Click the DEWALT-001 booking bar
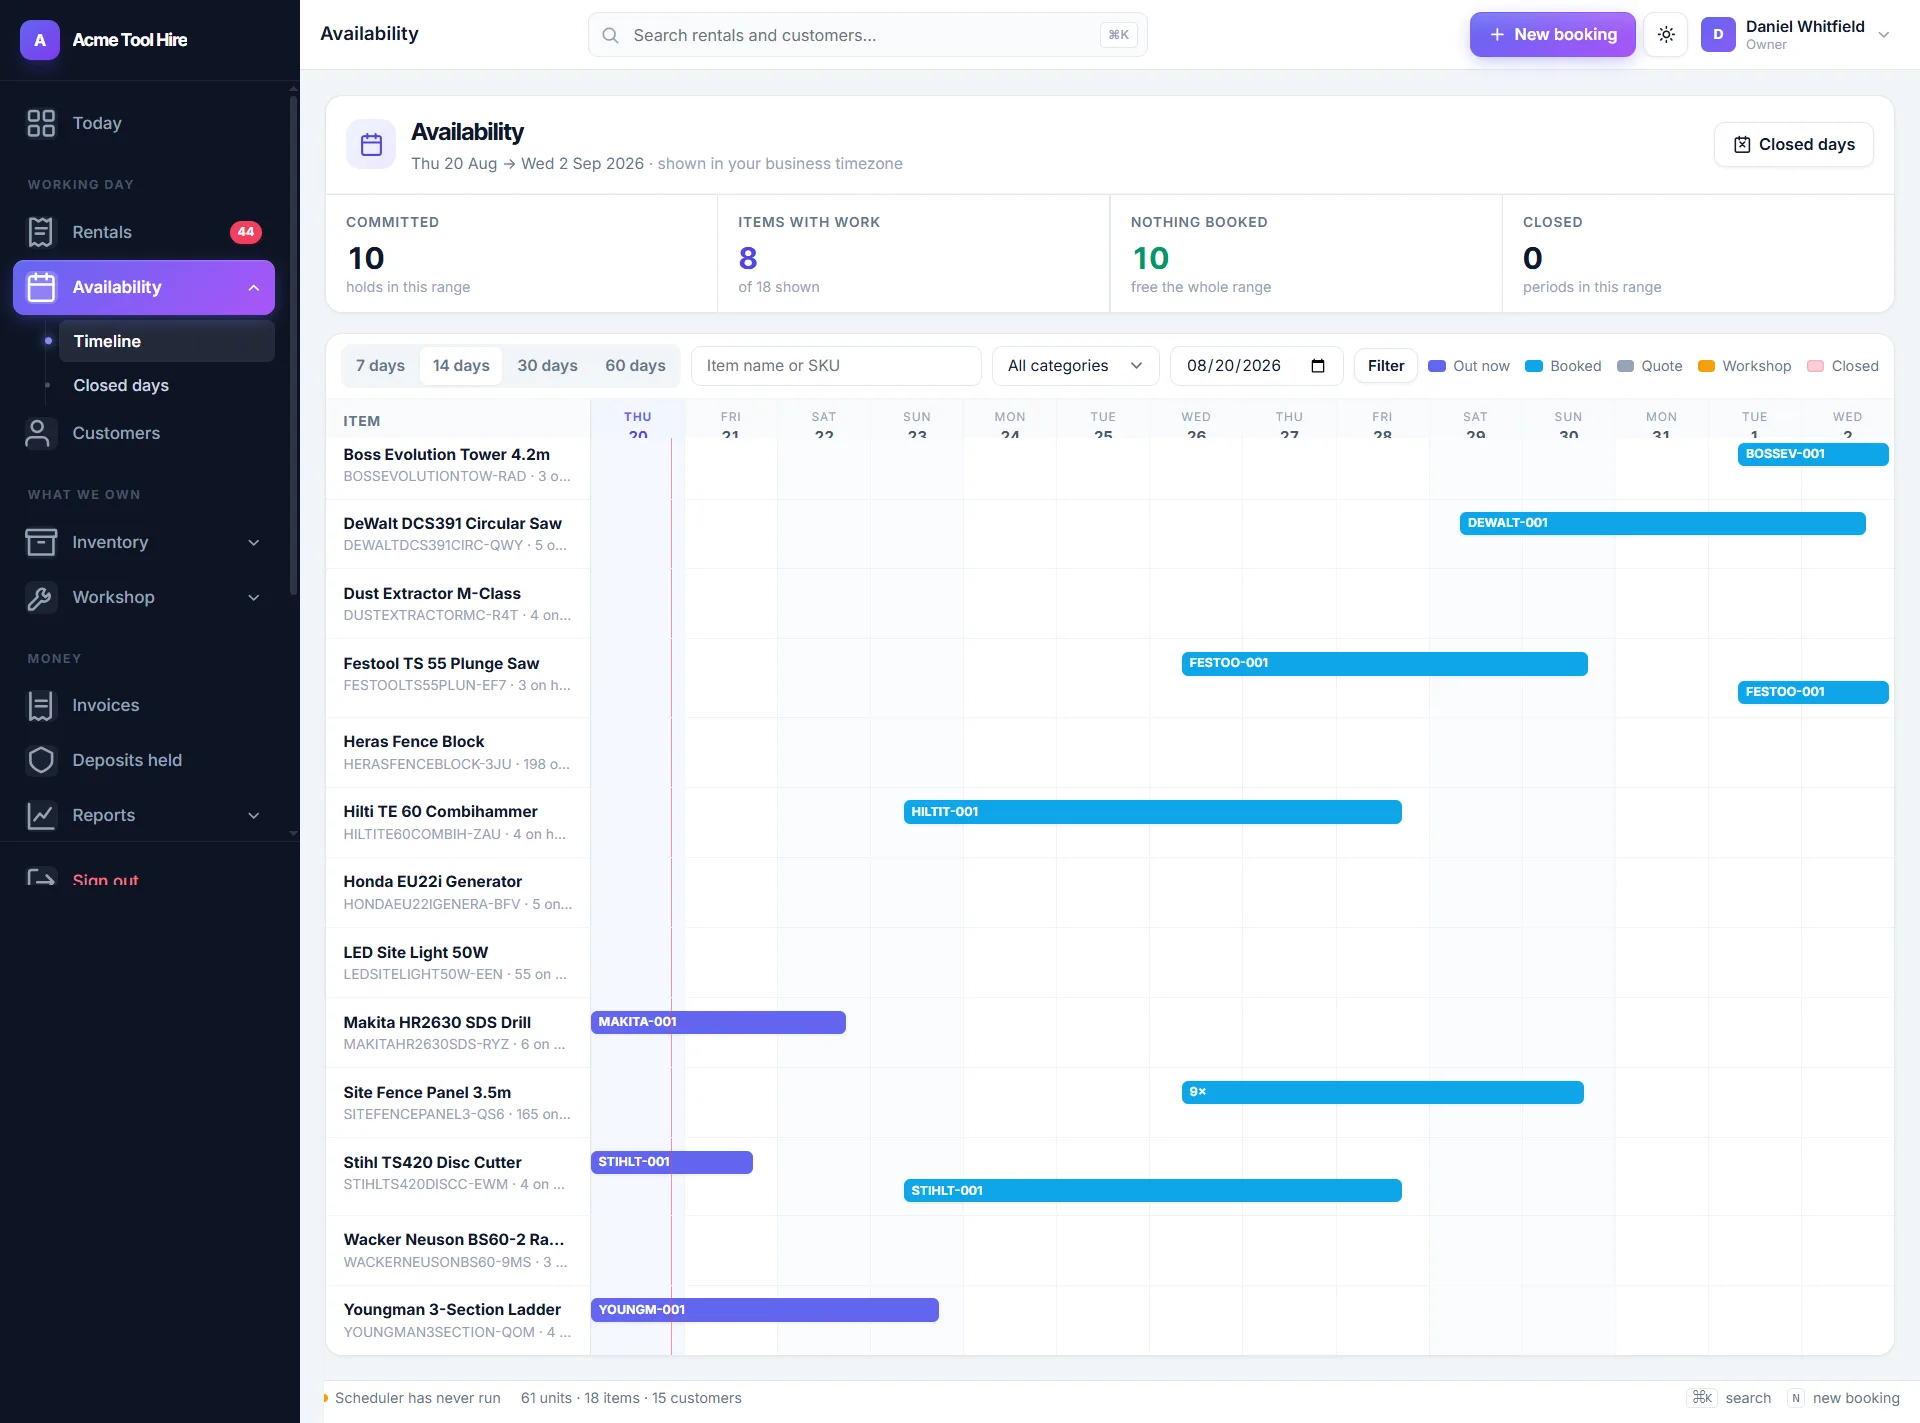Image resolution: width=1920 pixels, height=1423 pixels. (x=1662, y=523)
